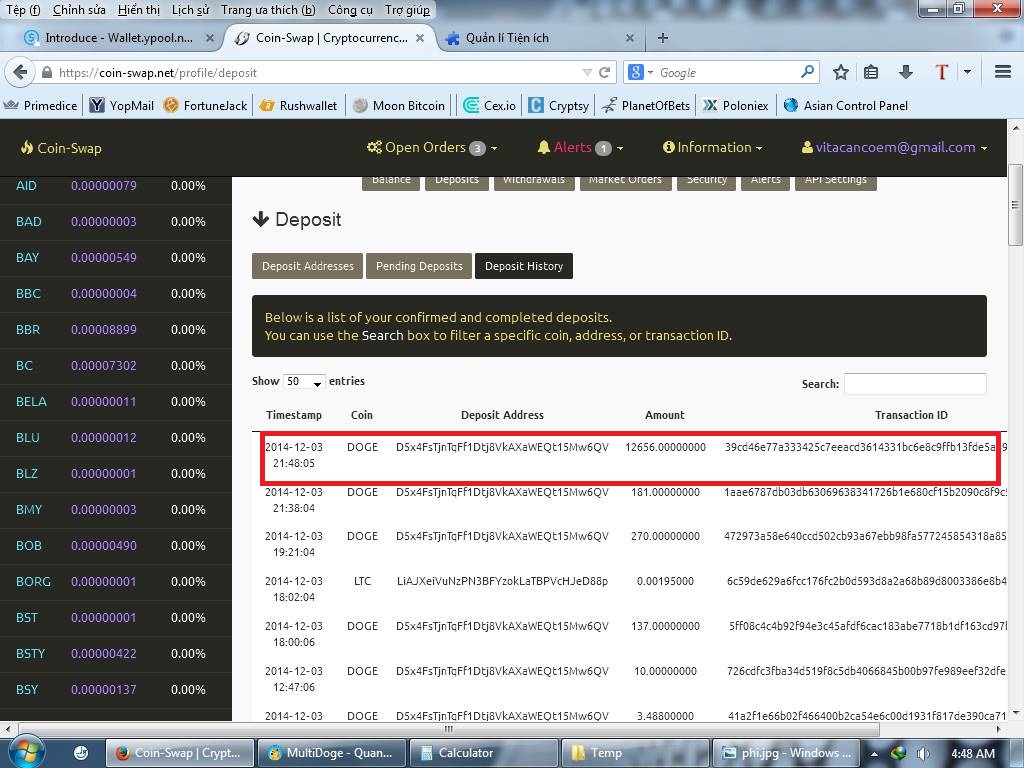Open Firefox downloads arrow icon
Screen dimensions: 1024x768
tap(906, 72)
